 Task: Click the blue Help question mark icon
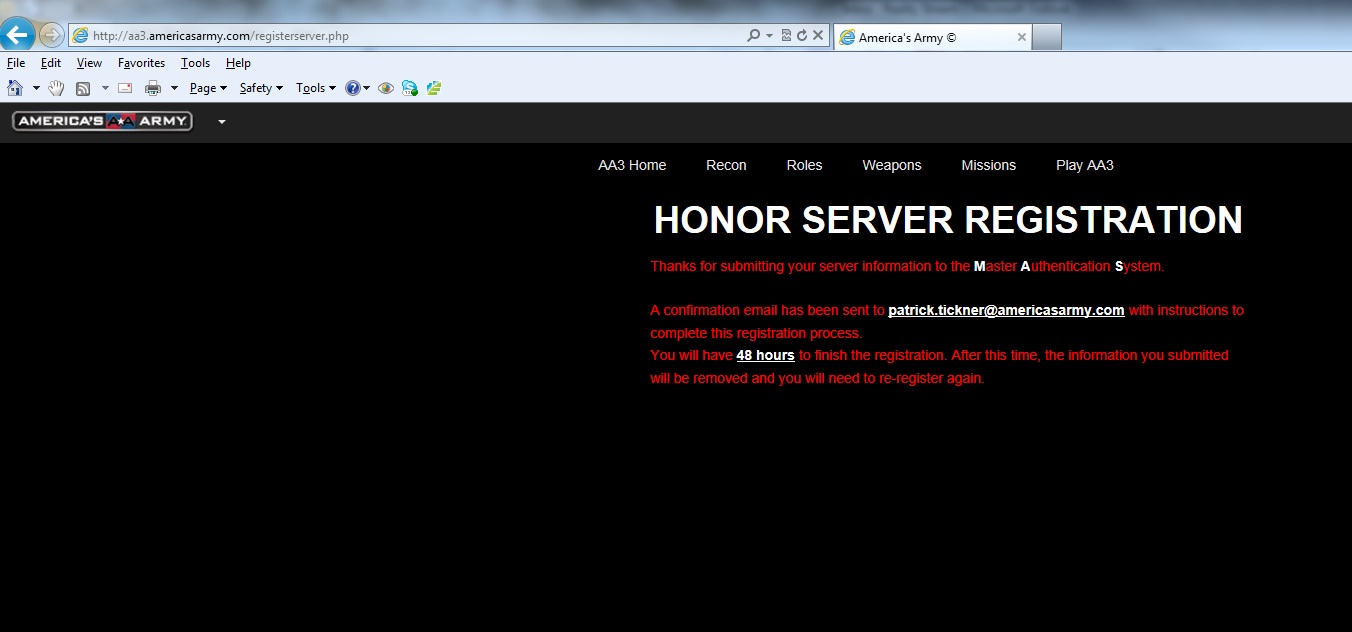pos(353,88)
